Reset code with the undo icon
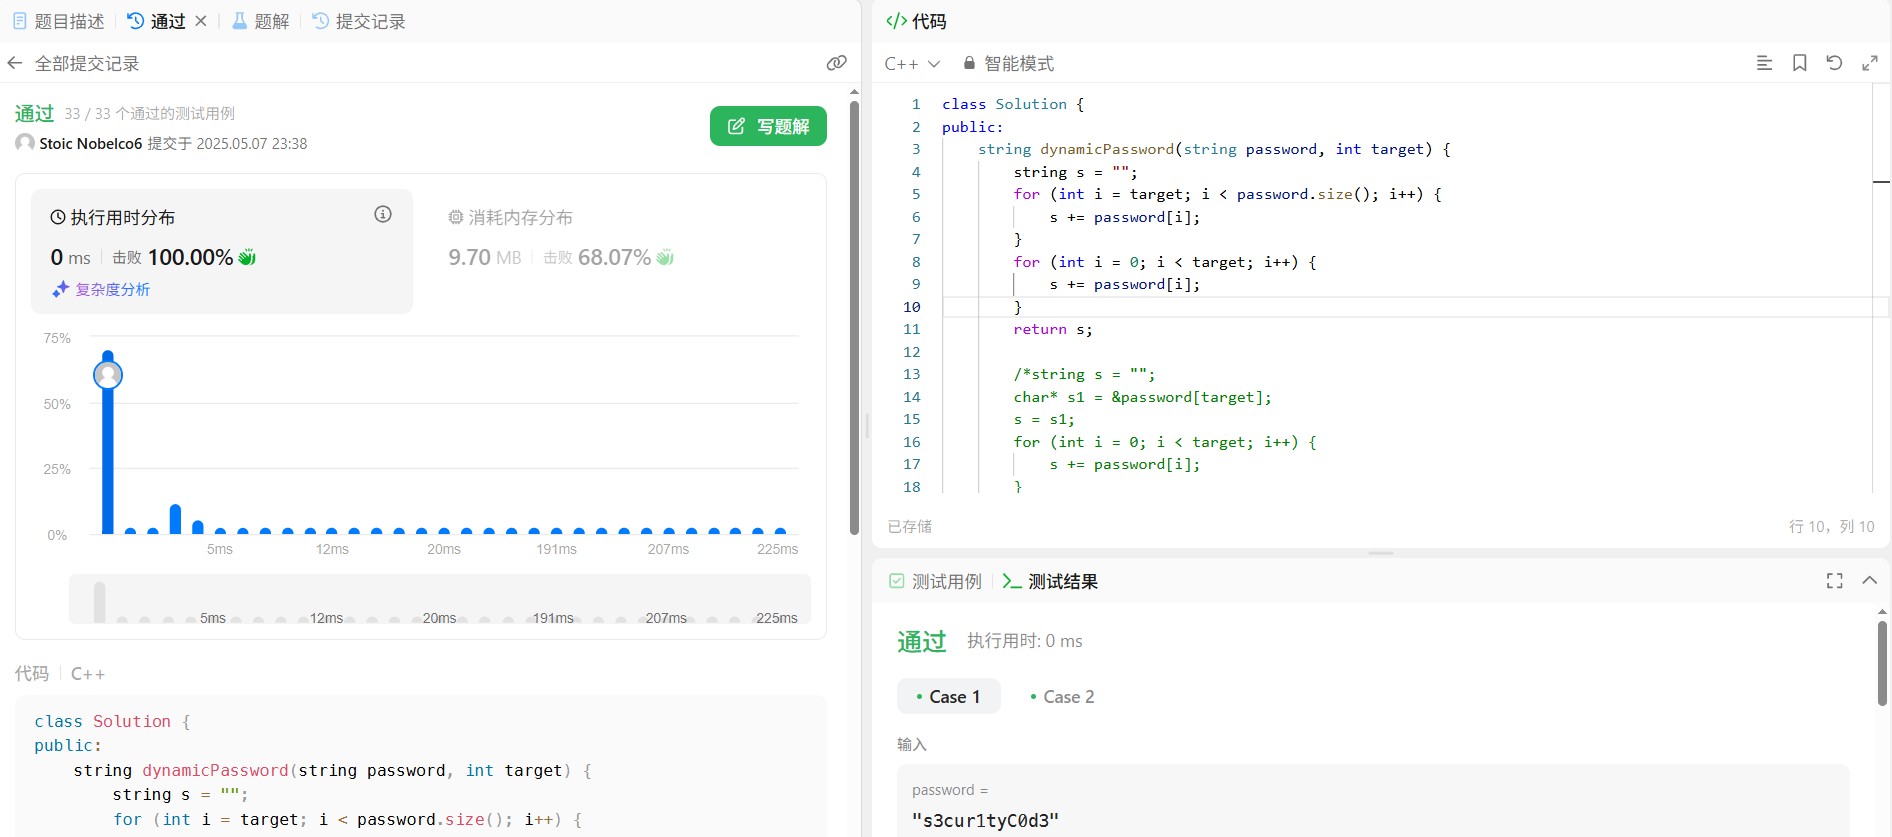This screenshot has height=837, width=1892. 1834,63
